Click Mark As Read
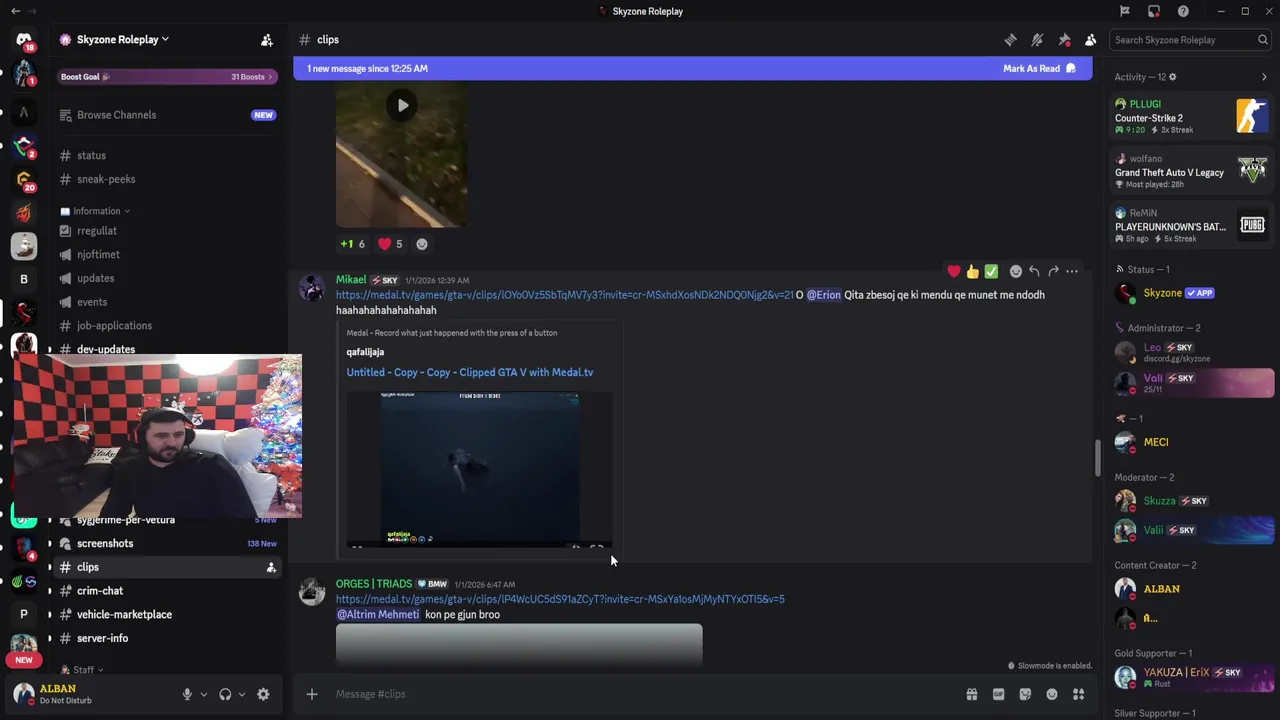 pyautogui.click(x=1039, y=69)
